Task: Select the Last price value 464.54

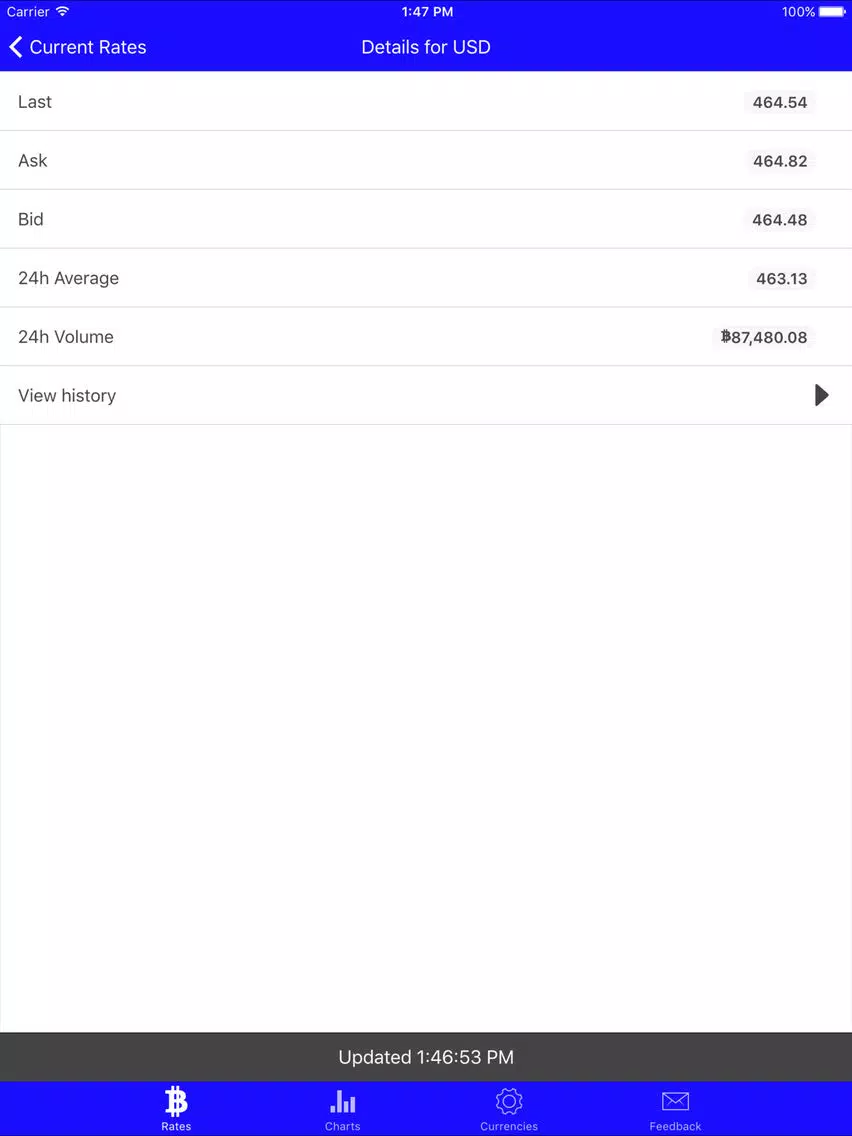Action: [780, 102]
